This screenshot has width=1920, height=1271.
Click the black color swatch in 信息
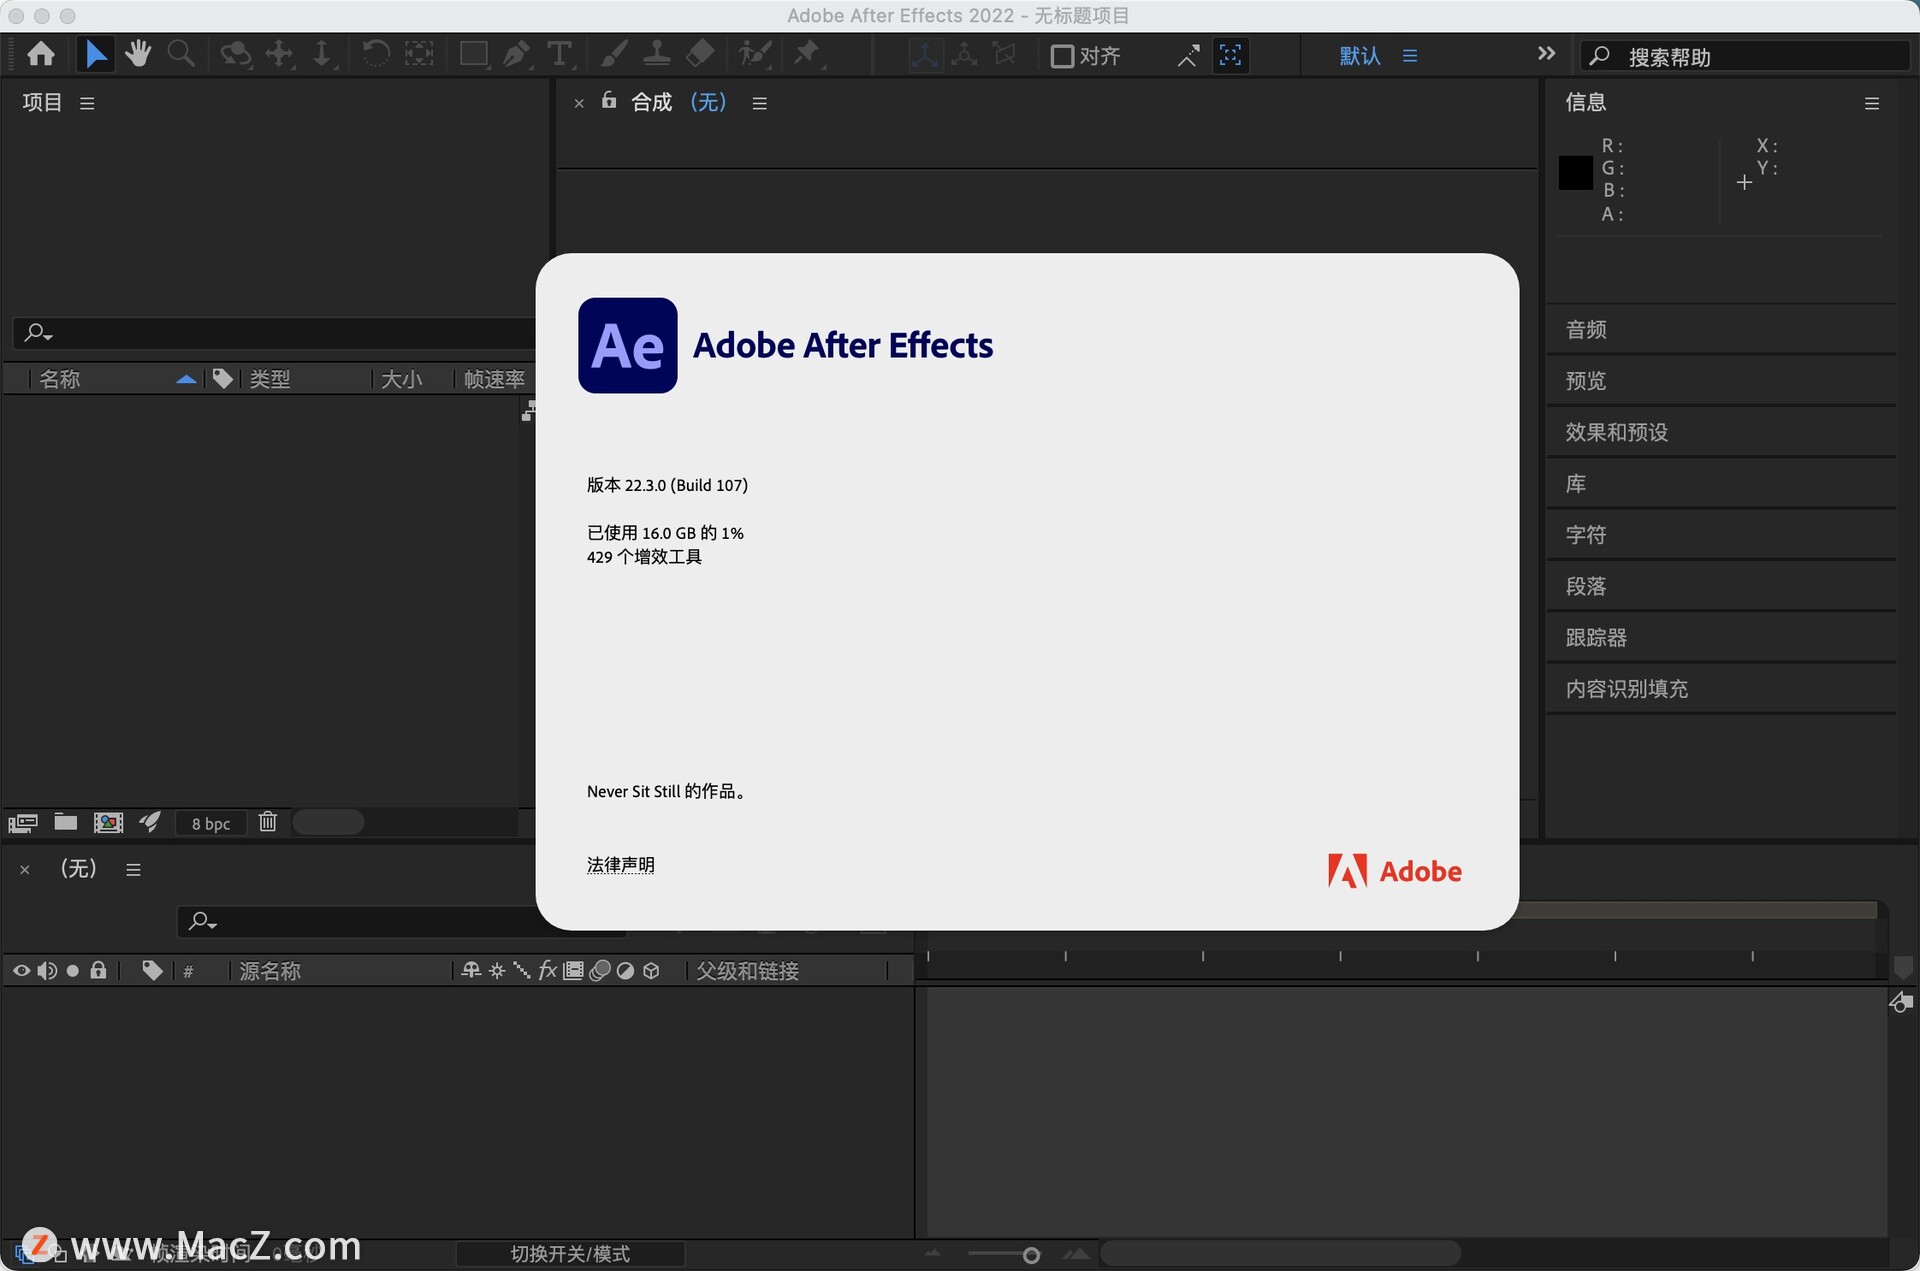point(1575,173)
